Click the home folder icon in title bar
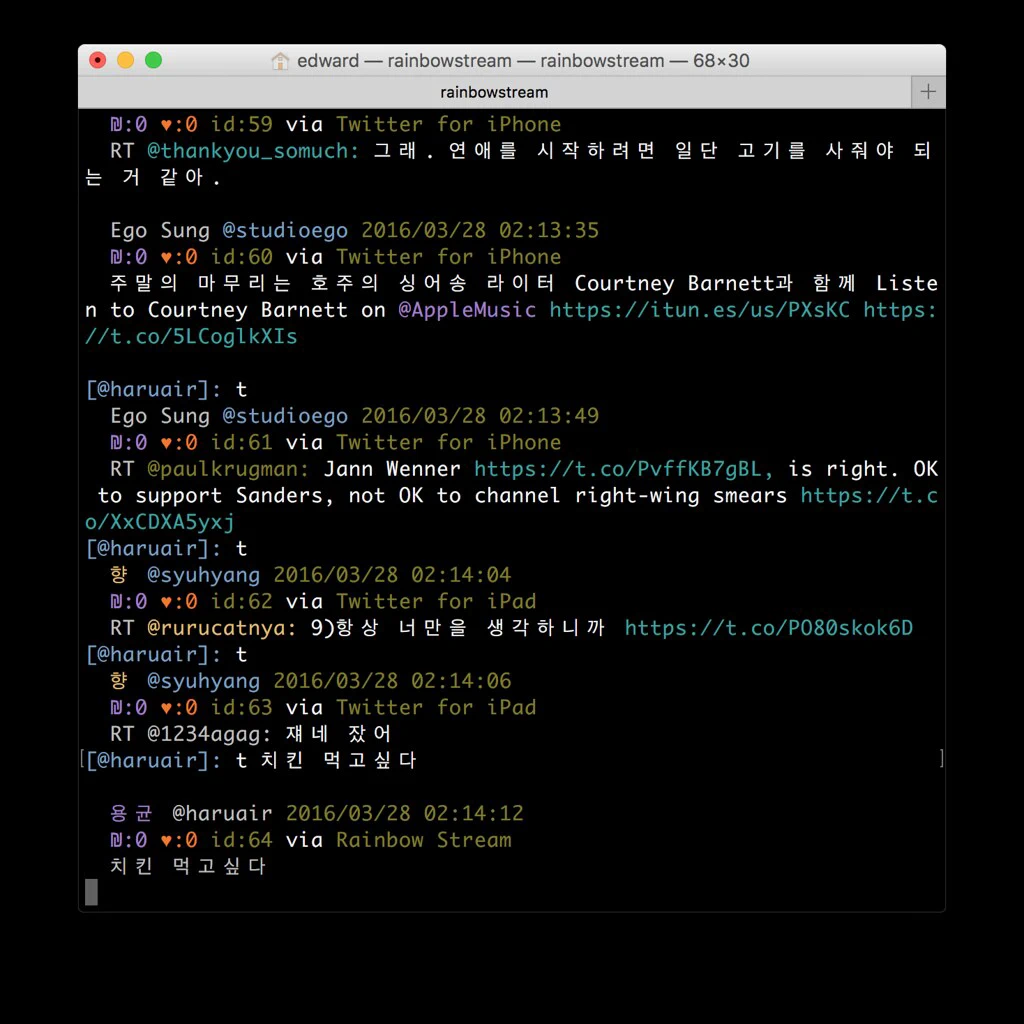The height and width of the screenshot is (1024, 1024). [x=280, y=61]
